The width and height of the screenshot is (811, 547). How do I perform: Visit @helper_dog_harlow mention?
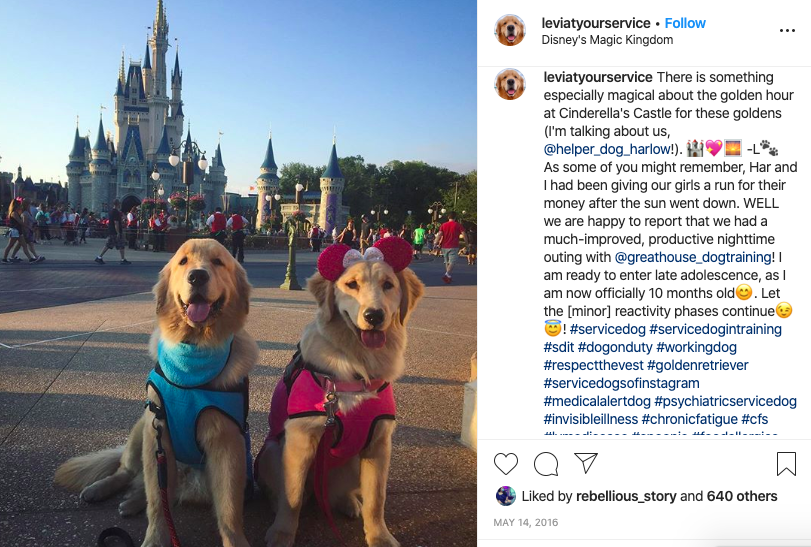click(609, 149)
